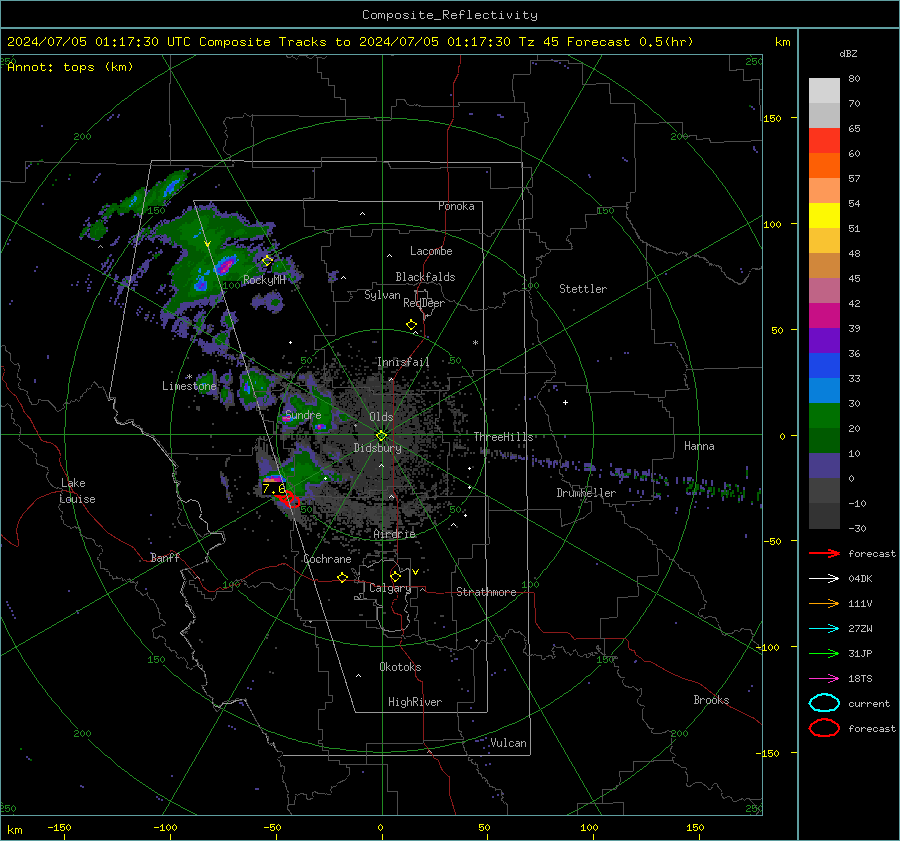Click the red forecast ellipse legend icon
The width and height of the screenshot is (900, 841).
[x=824, y=728]
